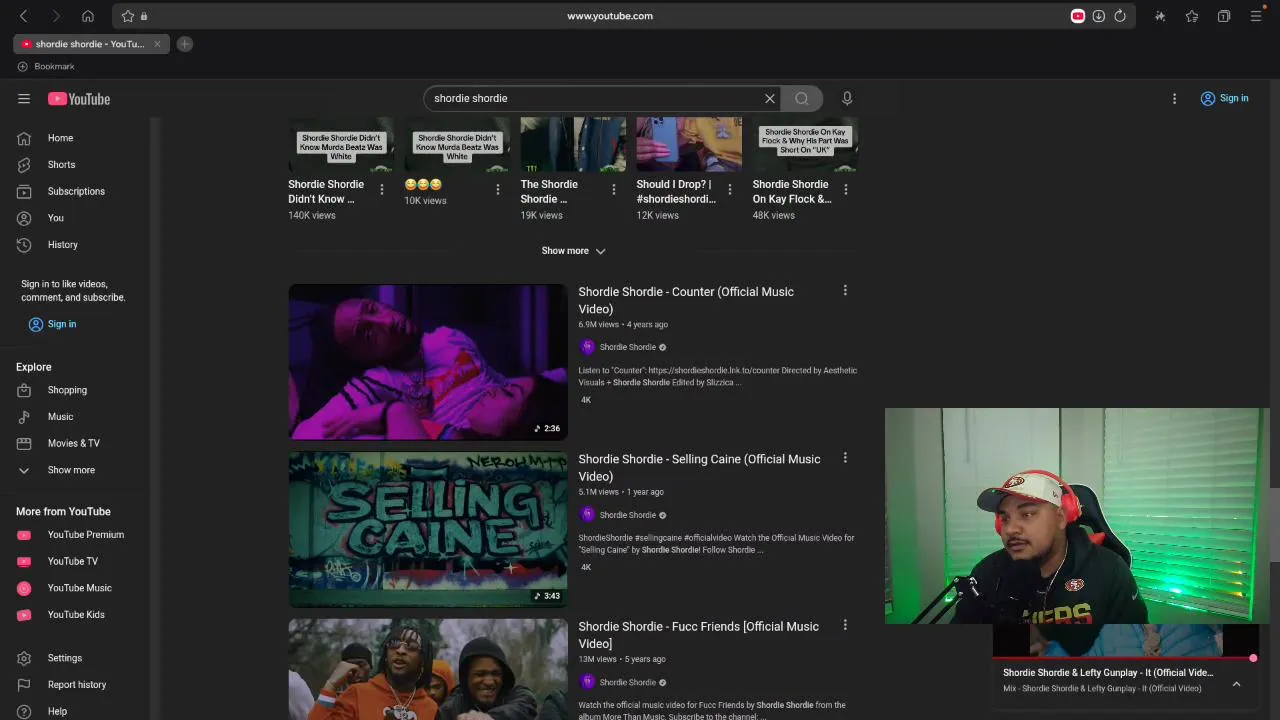Open options for the emoji-titled short

click(498, 190)
